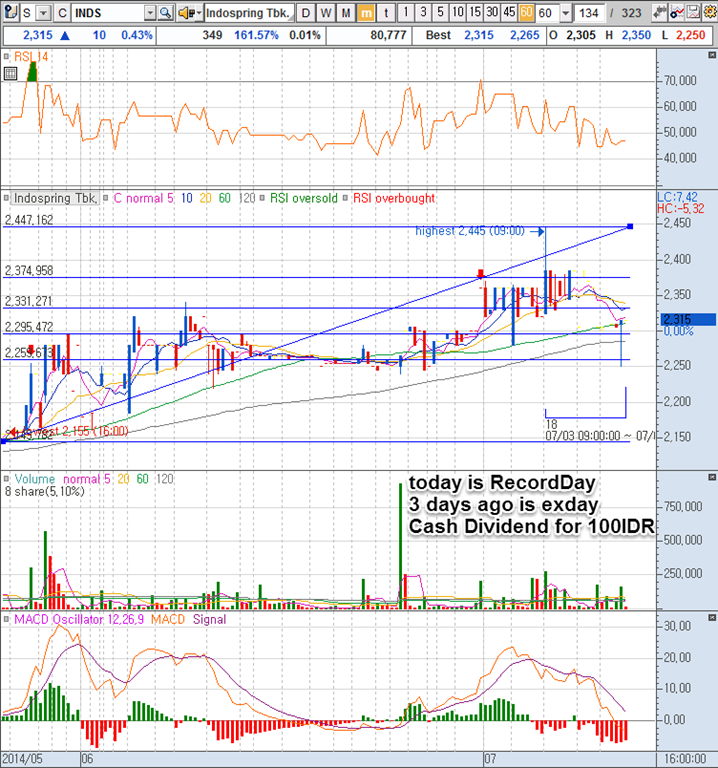Click the MACD Oscillator 12,26,9 label
This screenshot has width=718, height=768.
(79, 620)
